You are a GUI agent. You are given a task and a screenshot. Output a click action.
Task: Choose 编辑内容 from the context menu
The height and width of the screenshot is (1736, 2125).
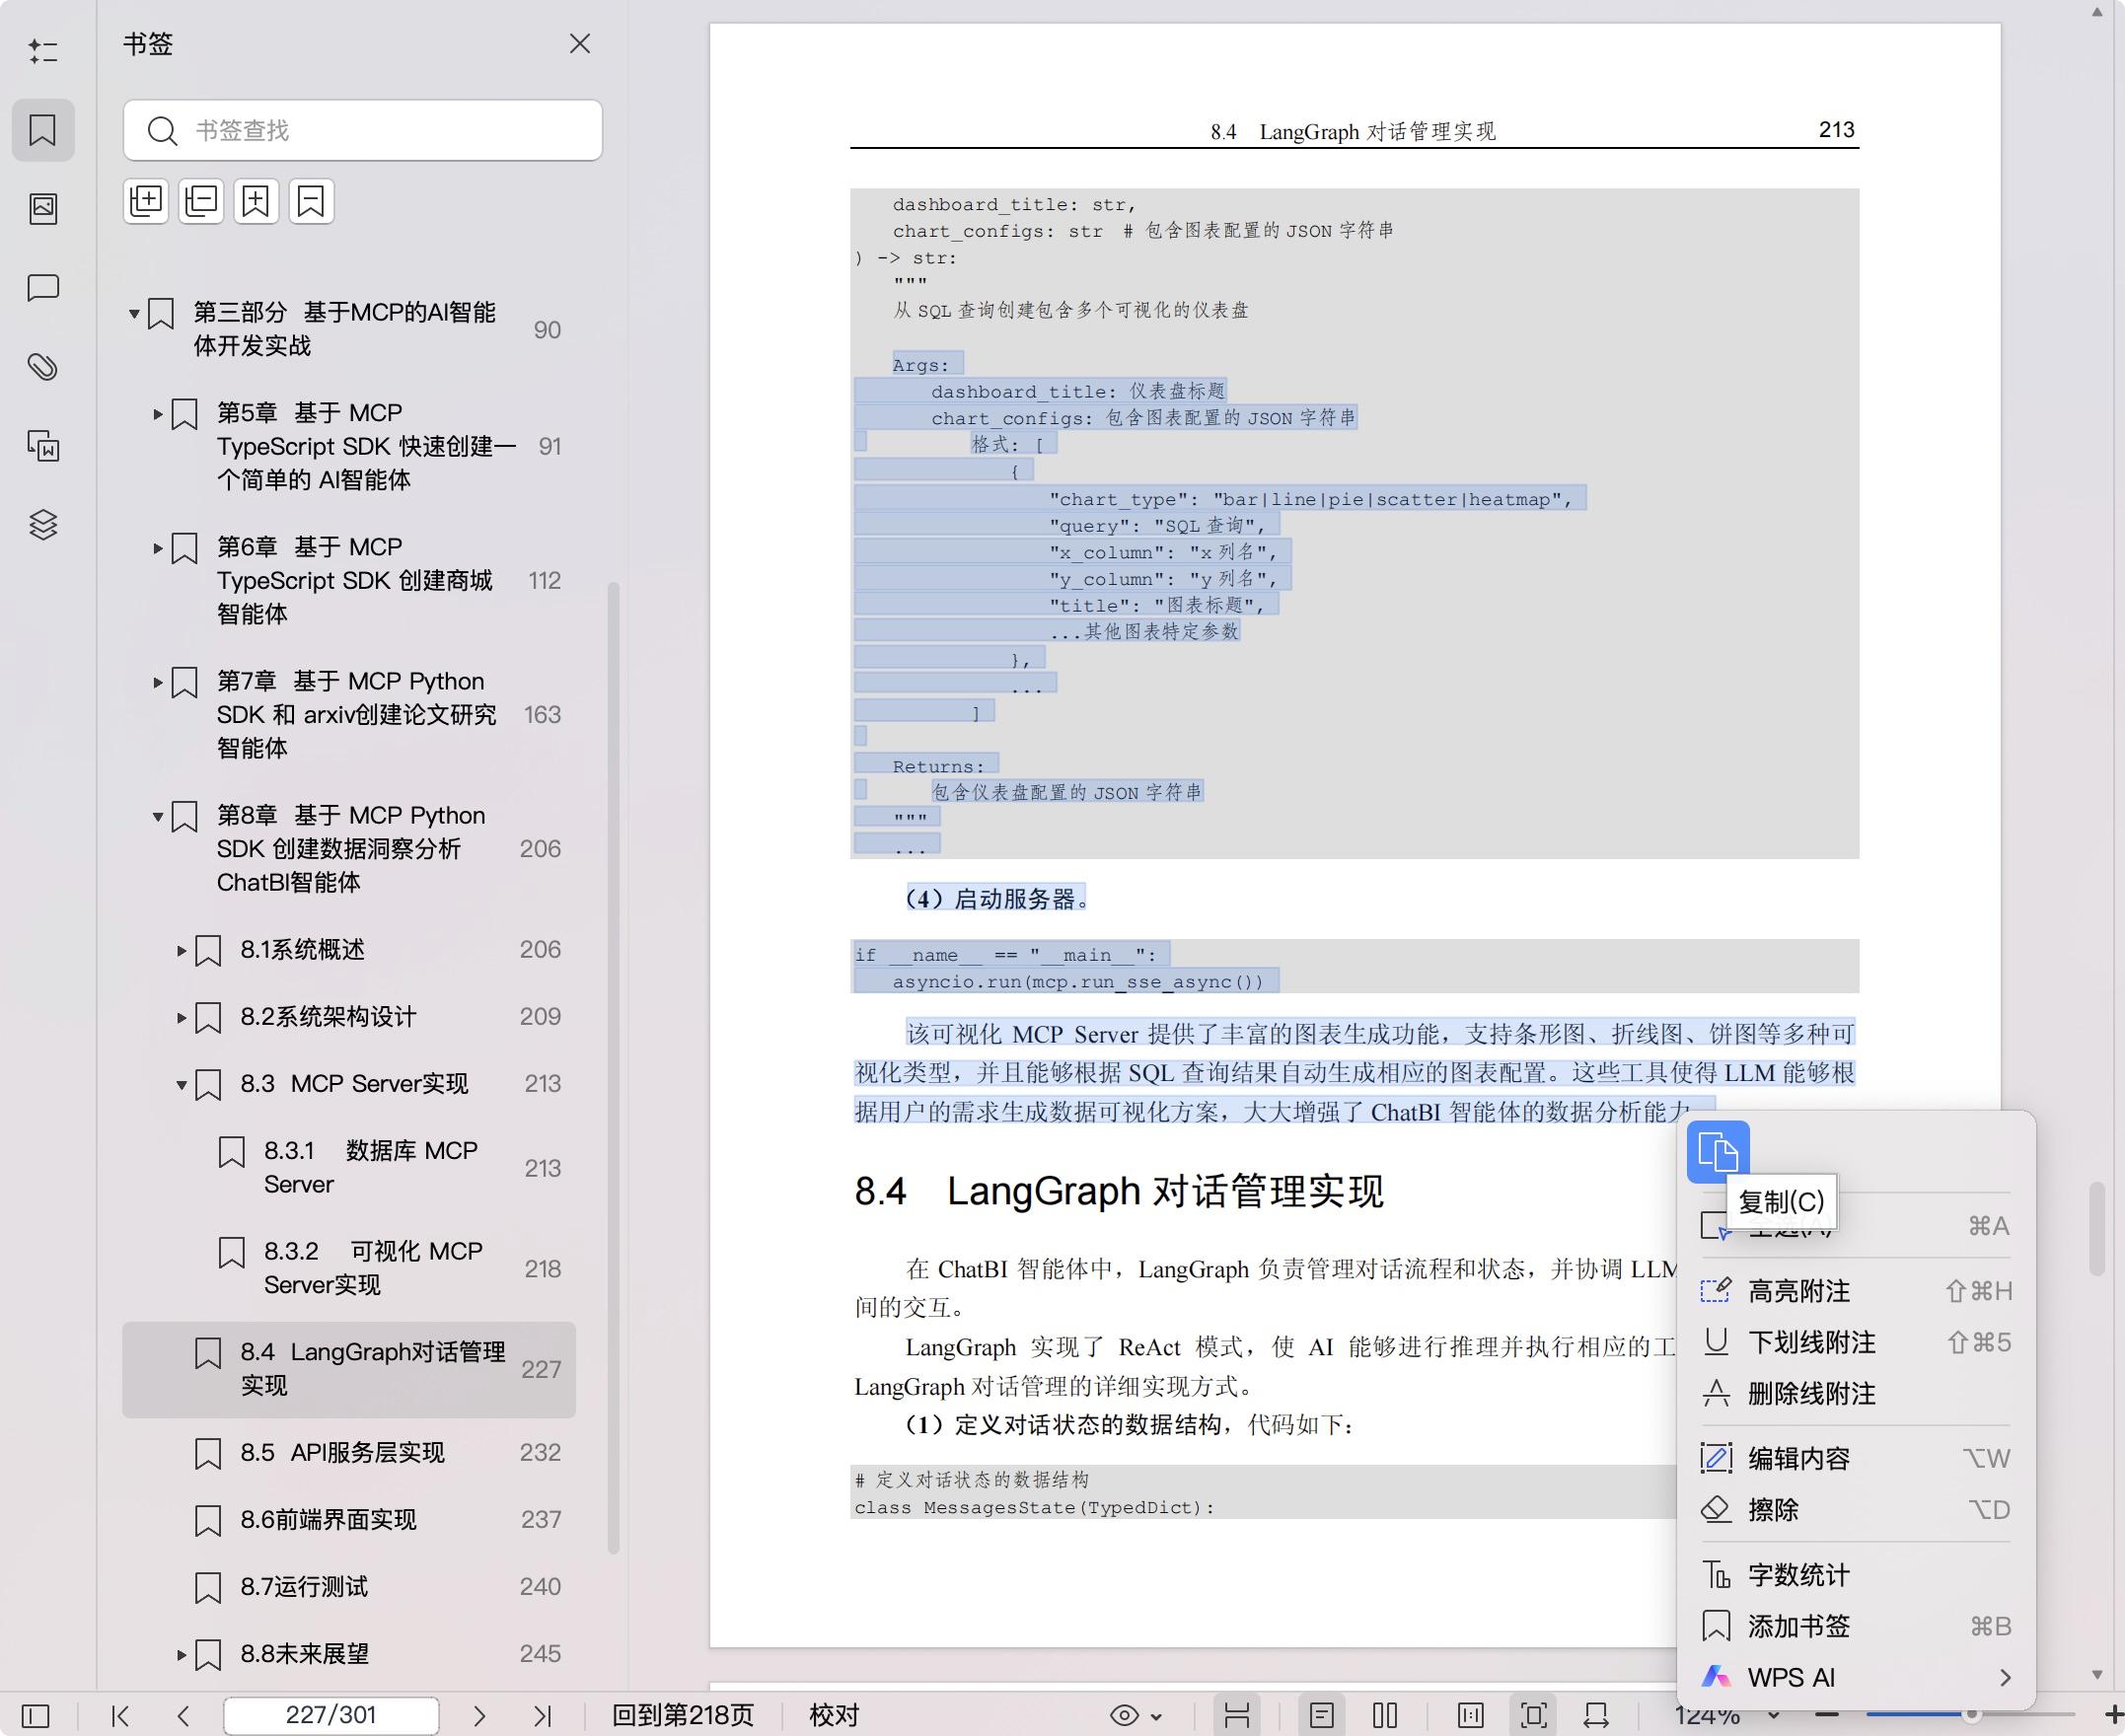coord(1856,1458)
